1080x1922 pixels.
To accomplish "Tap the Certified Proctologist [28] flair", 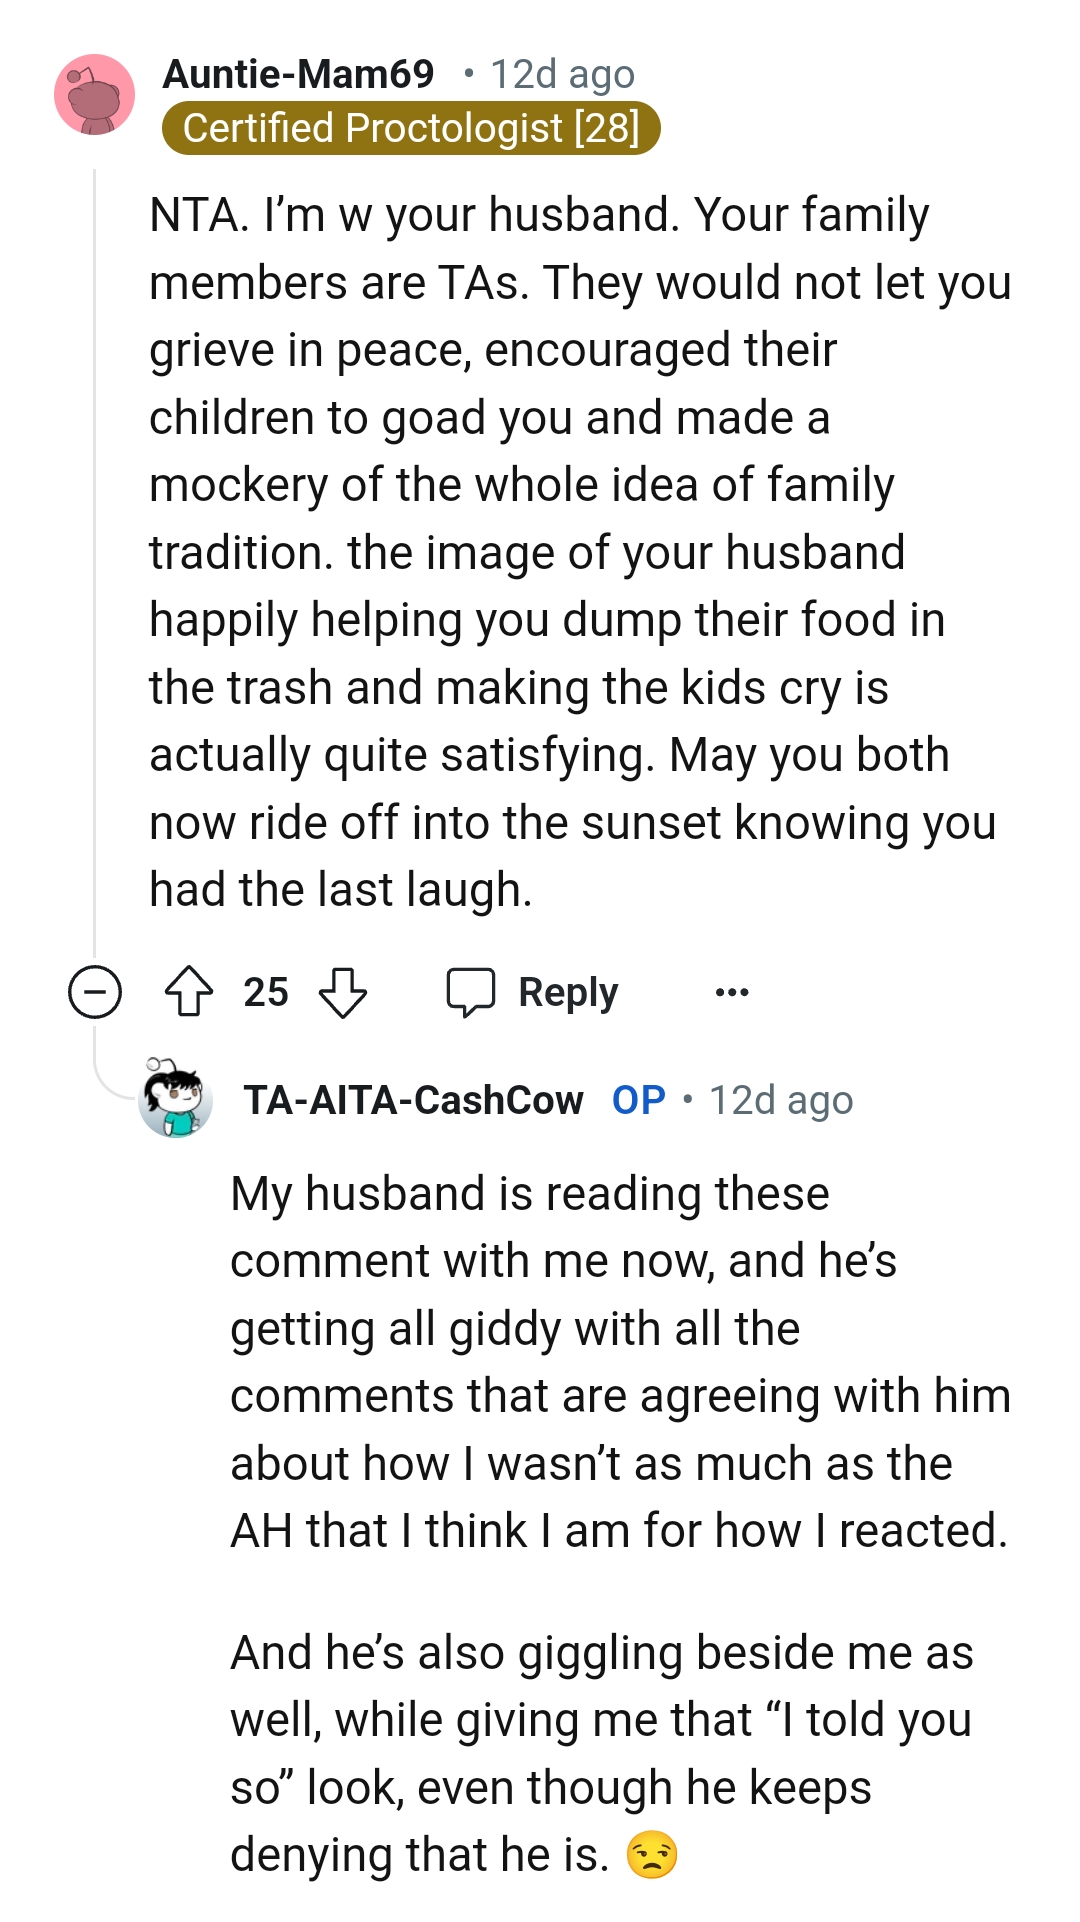I will click(x=410, y=128).
